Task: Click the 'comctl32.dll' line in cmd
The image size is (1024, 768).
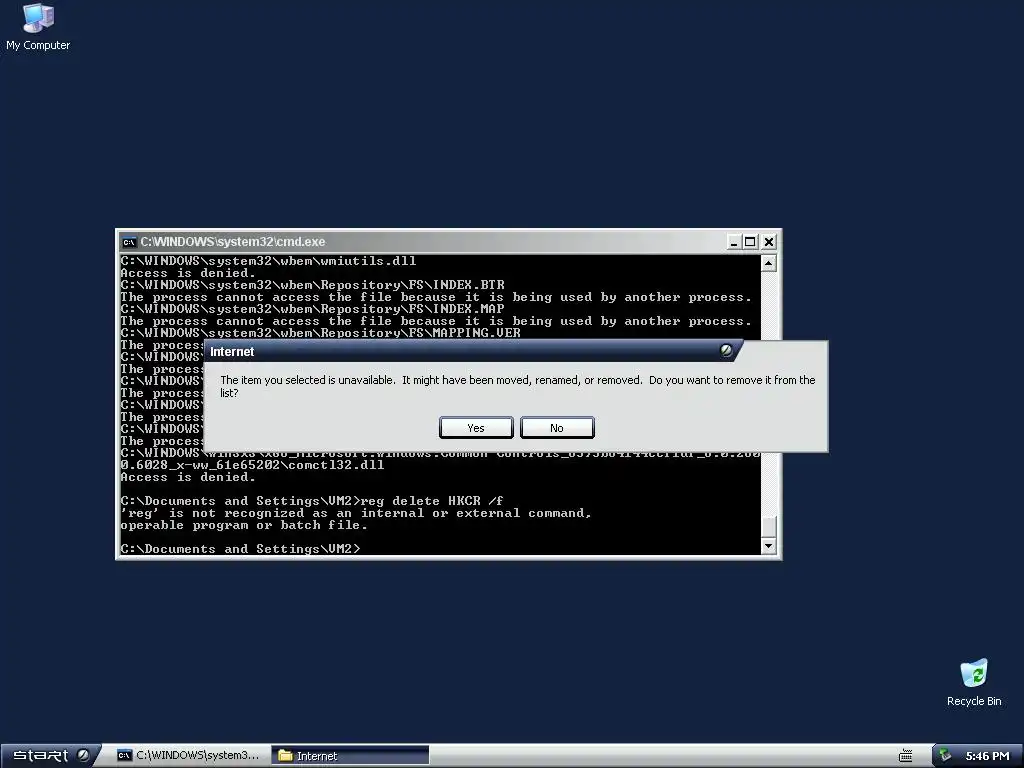Action: click(252, 465)
